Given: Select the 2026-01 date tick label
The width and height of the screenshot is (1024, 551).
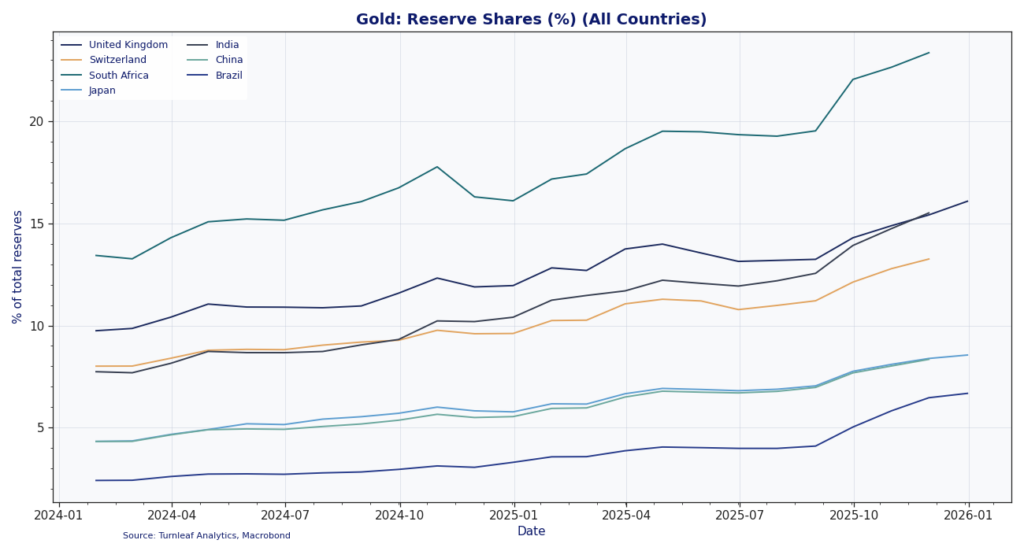Looking at the screenshot, I should coord(967,516).
